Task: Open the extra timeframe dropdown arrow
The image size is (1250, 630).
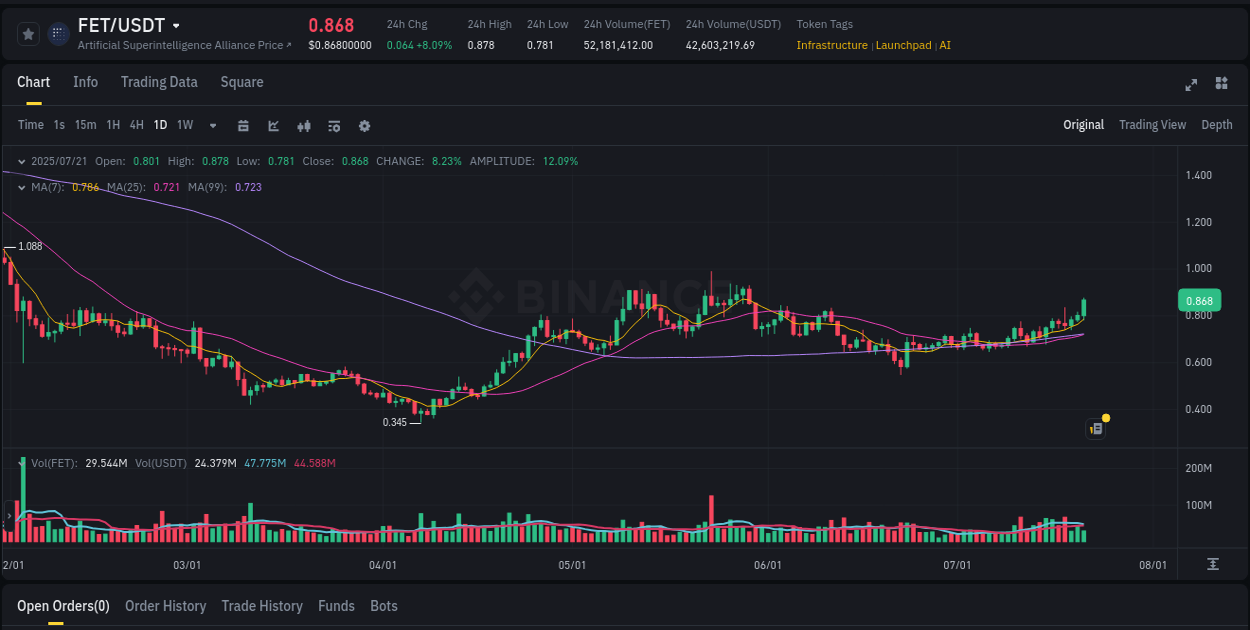Action: (211, 125)
